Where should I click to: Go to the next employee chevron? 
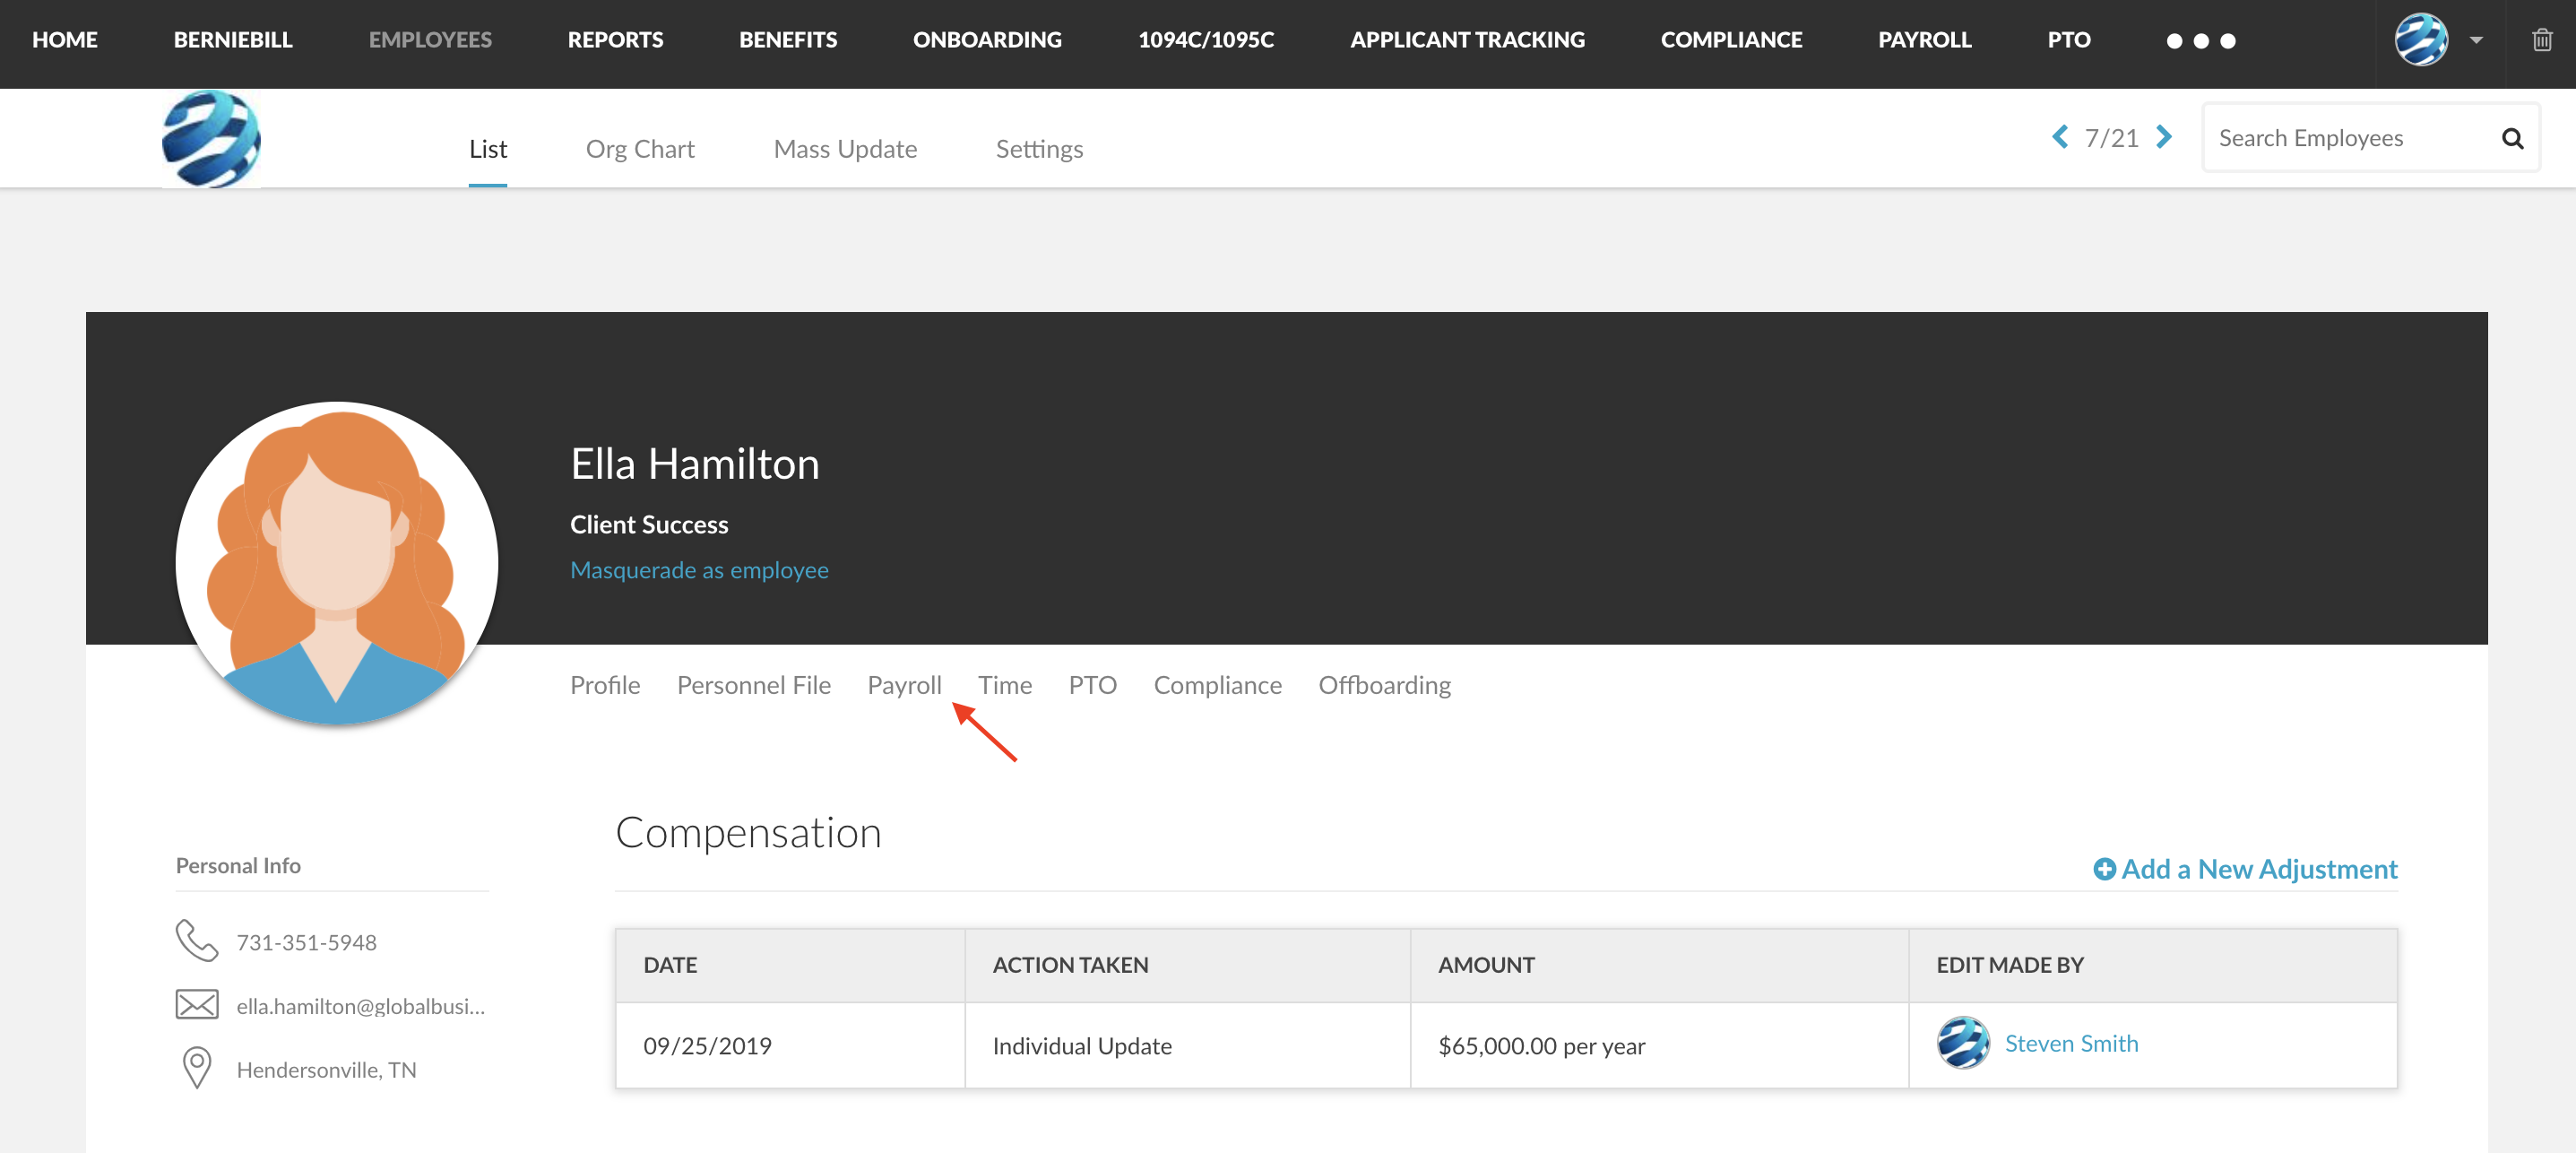click(2164, 137)
